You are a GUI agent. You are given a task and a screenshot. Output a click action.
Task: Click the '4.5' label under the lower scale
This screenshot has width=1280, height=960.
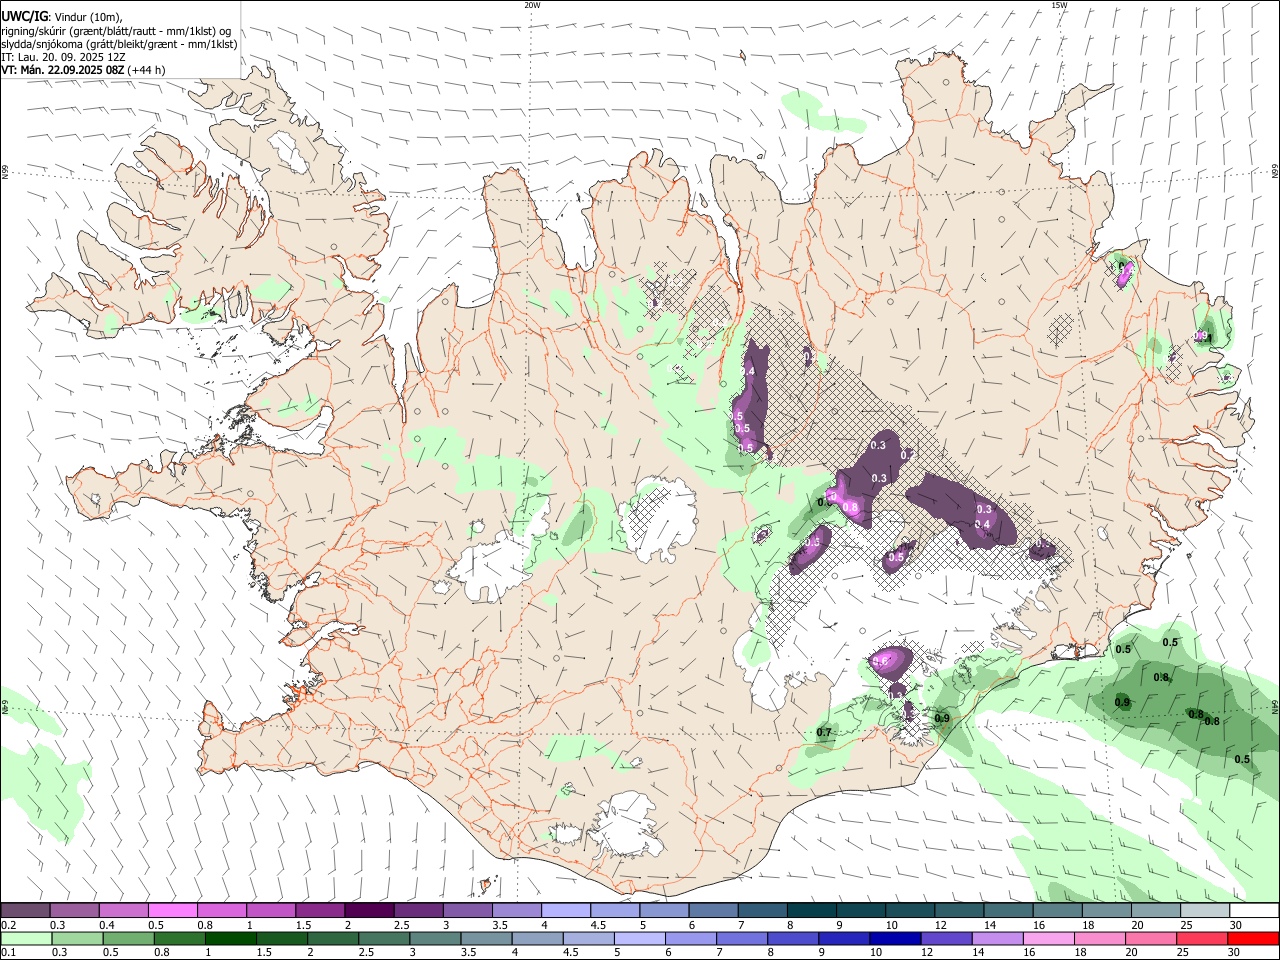[571, 952]
